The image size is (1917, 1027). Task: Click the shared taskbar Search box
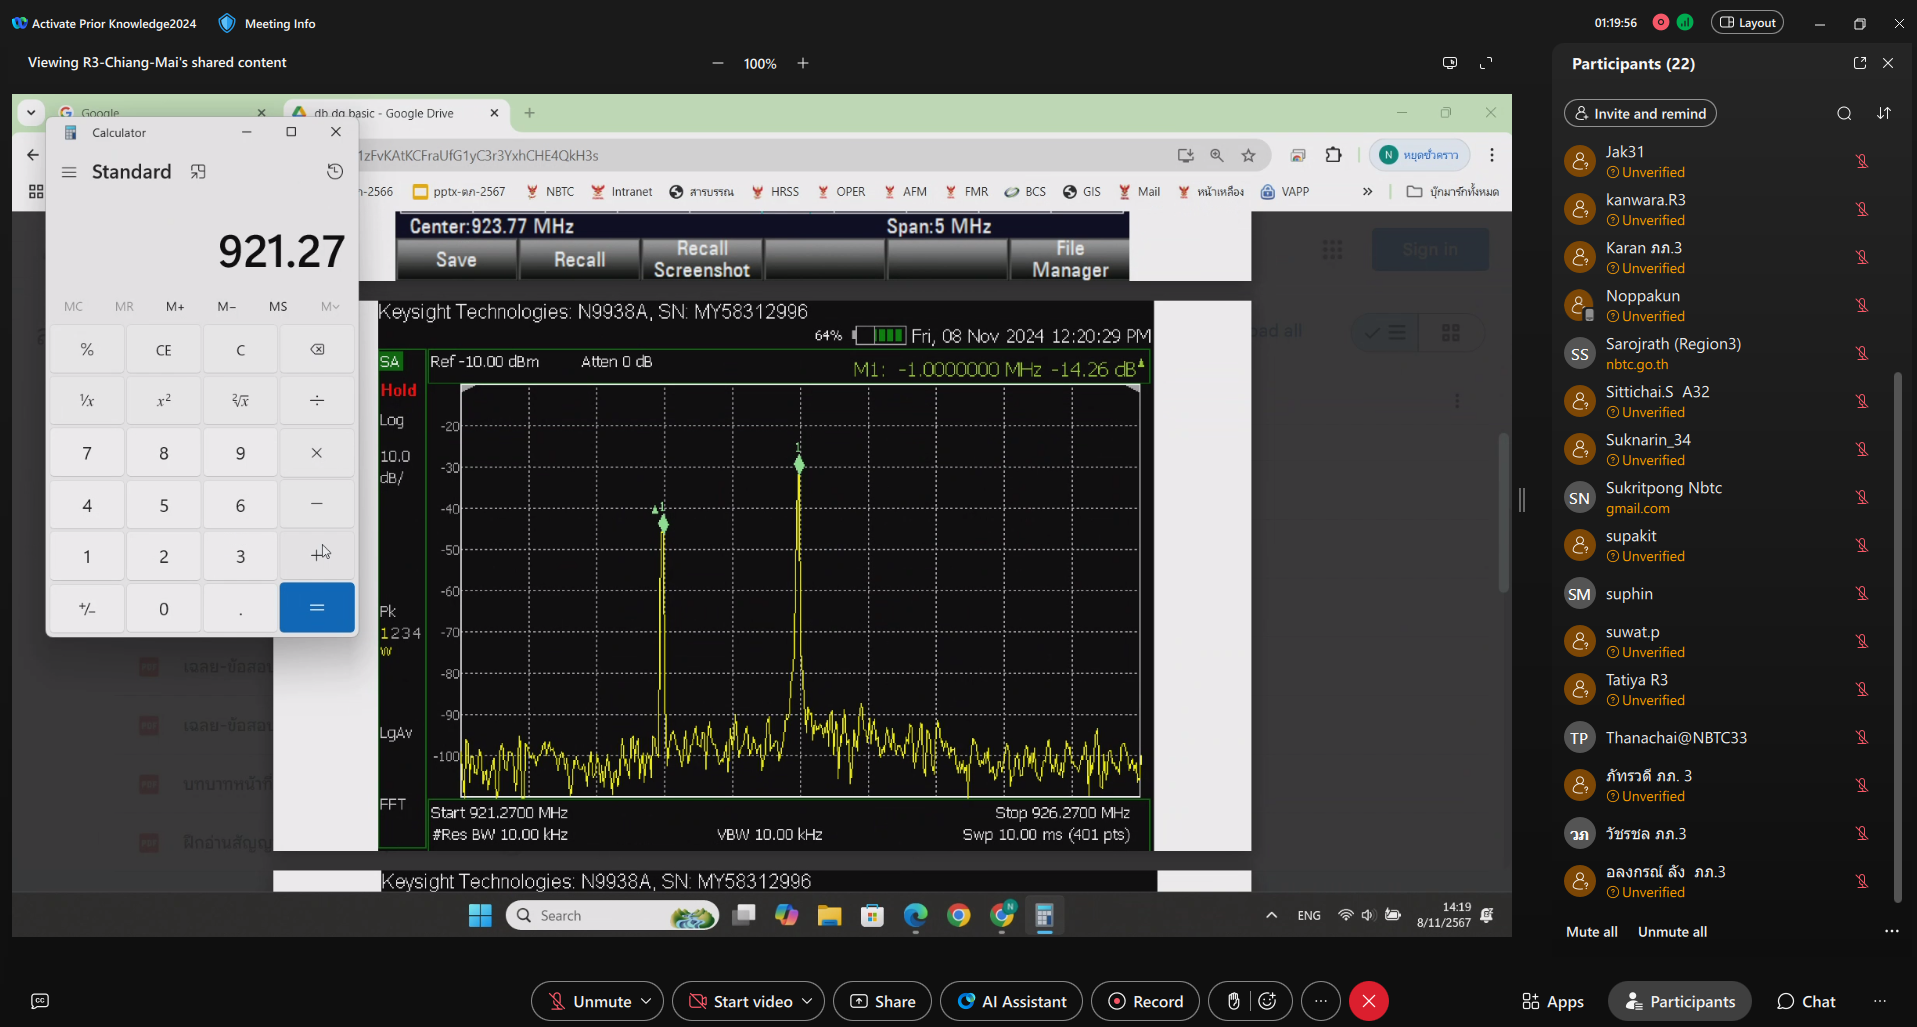pyautogui.click(x=612, y=915)
